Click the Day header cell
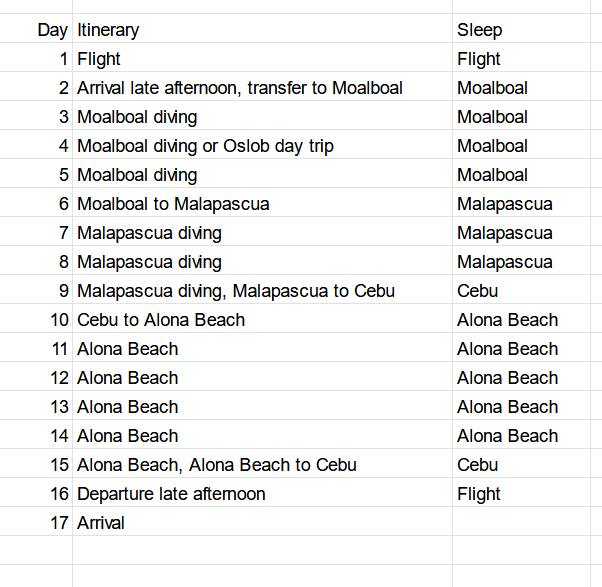Image resolution: width=602 pixels, height=587 pixels. coord(52,30)
